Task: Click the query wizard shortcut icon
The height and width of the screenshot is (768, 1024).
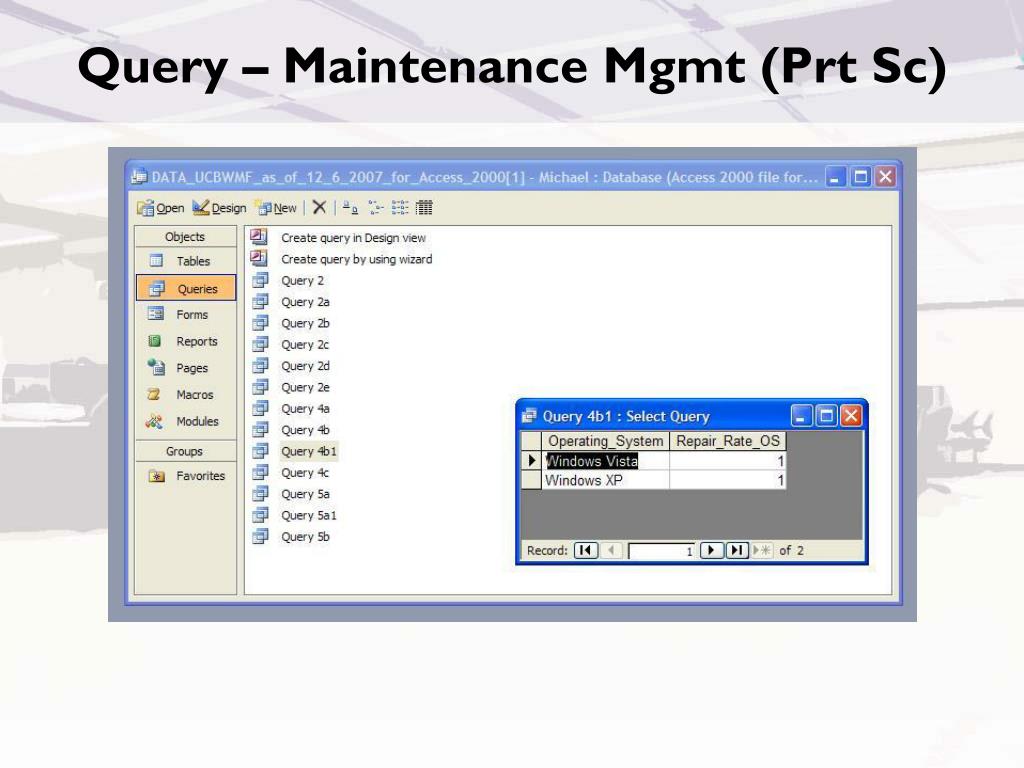Action: 259,258
